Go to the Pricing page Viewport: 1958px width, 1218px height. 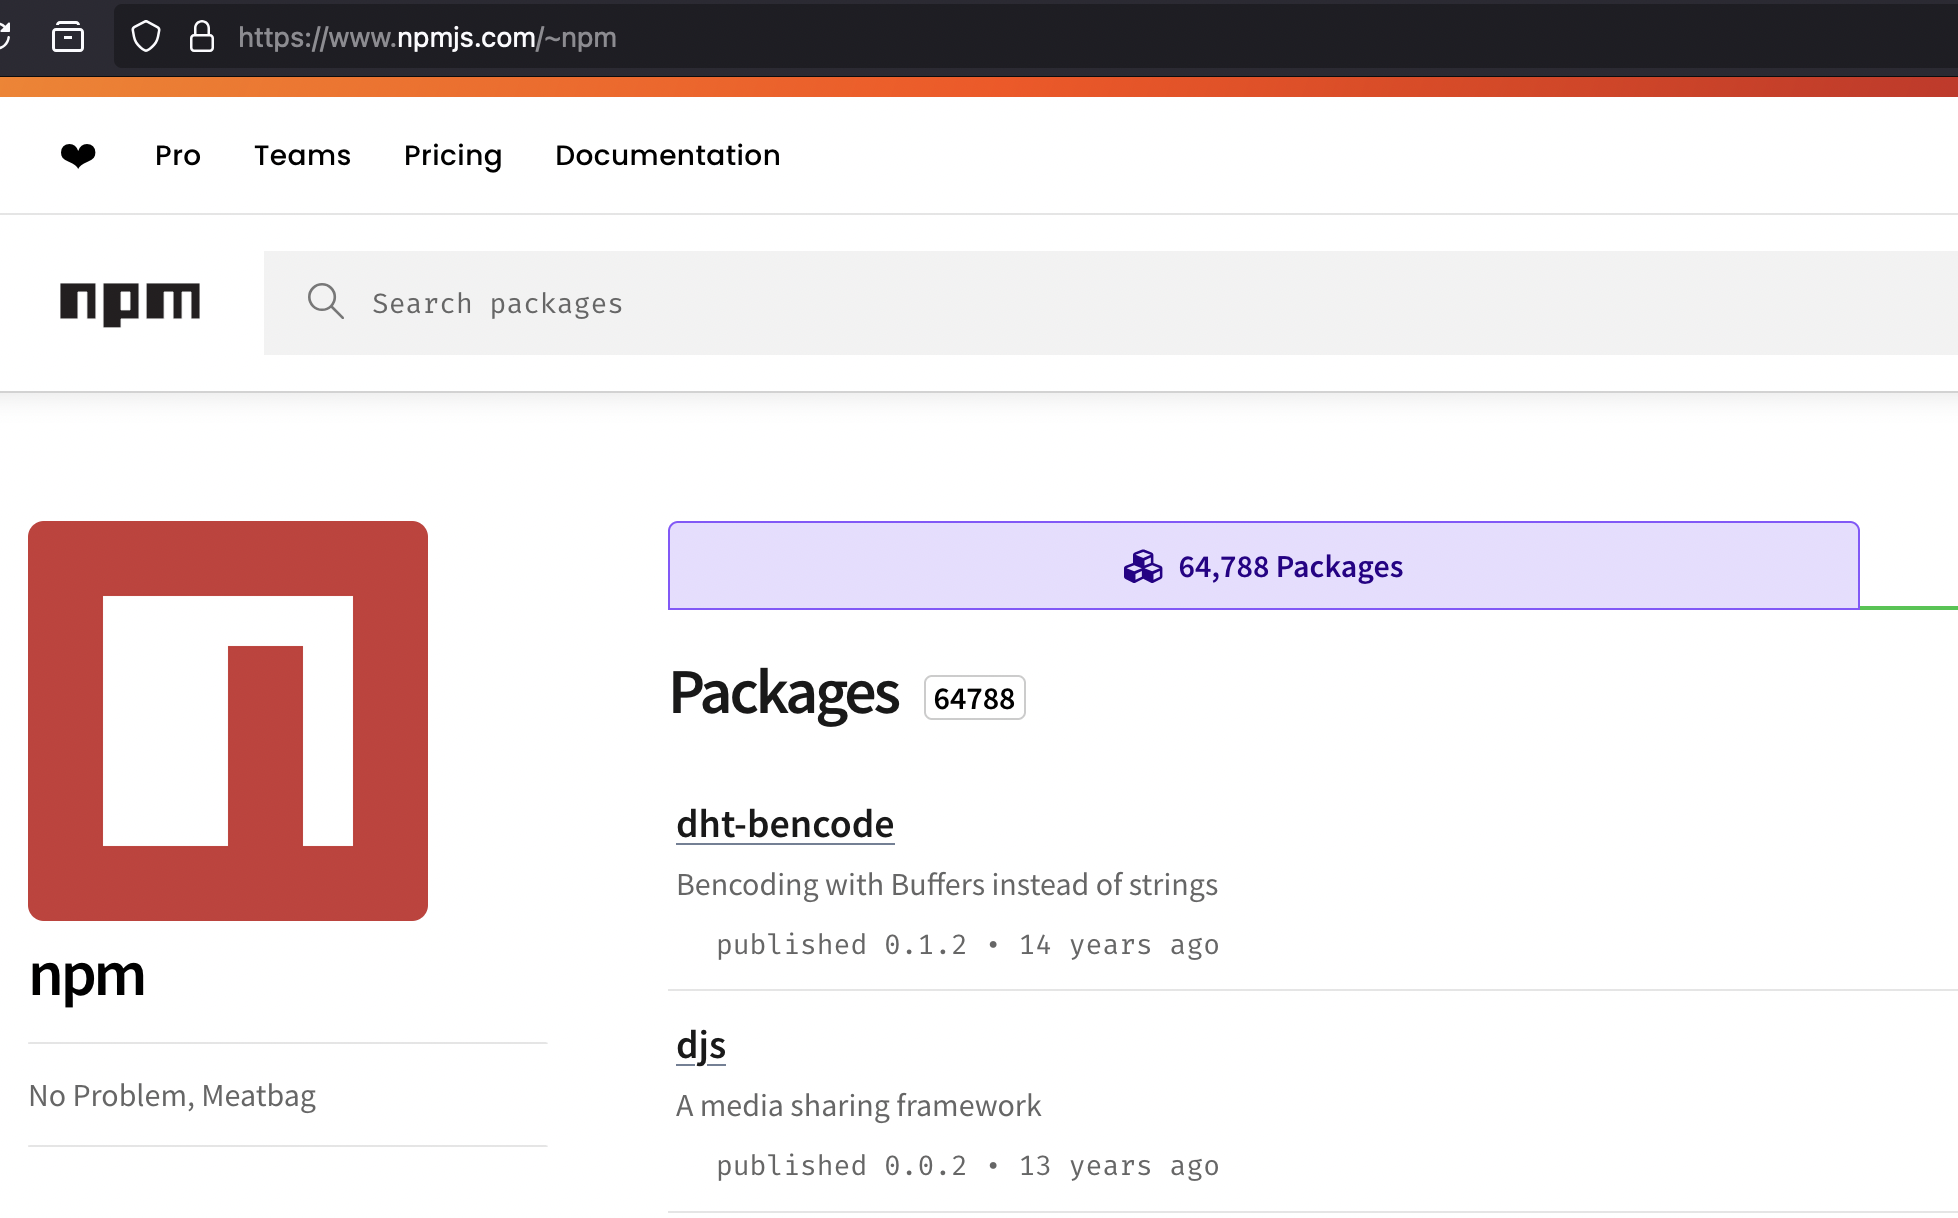click(x=453, y=156)
